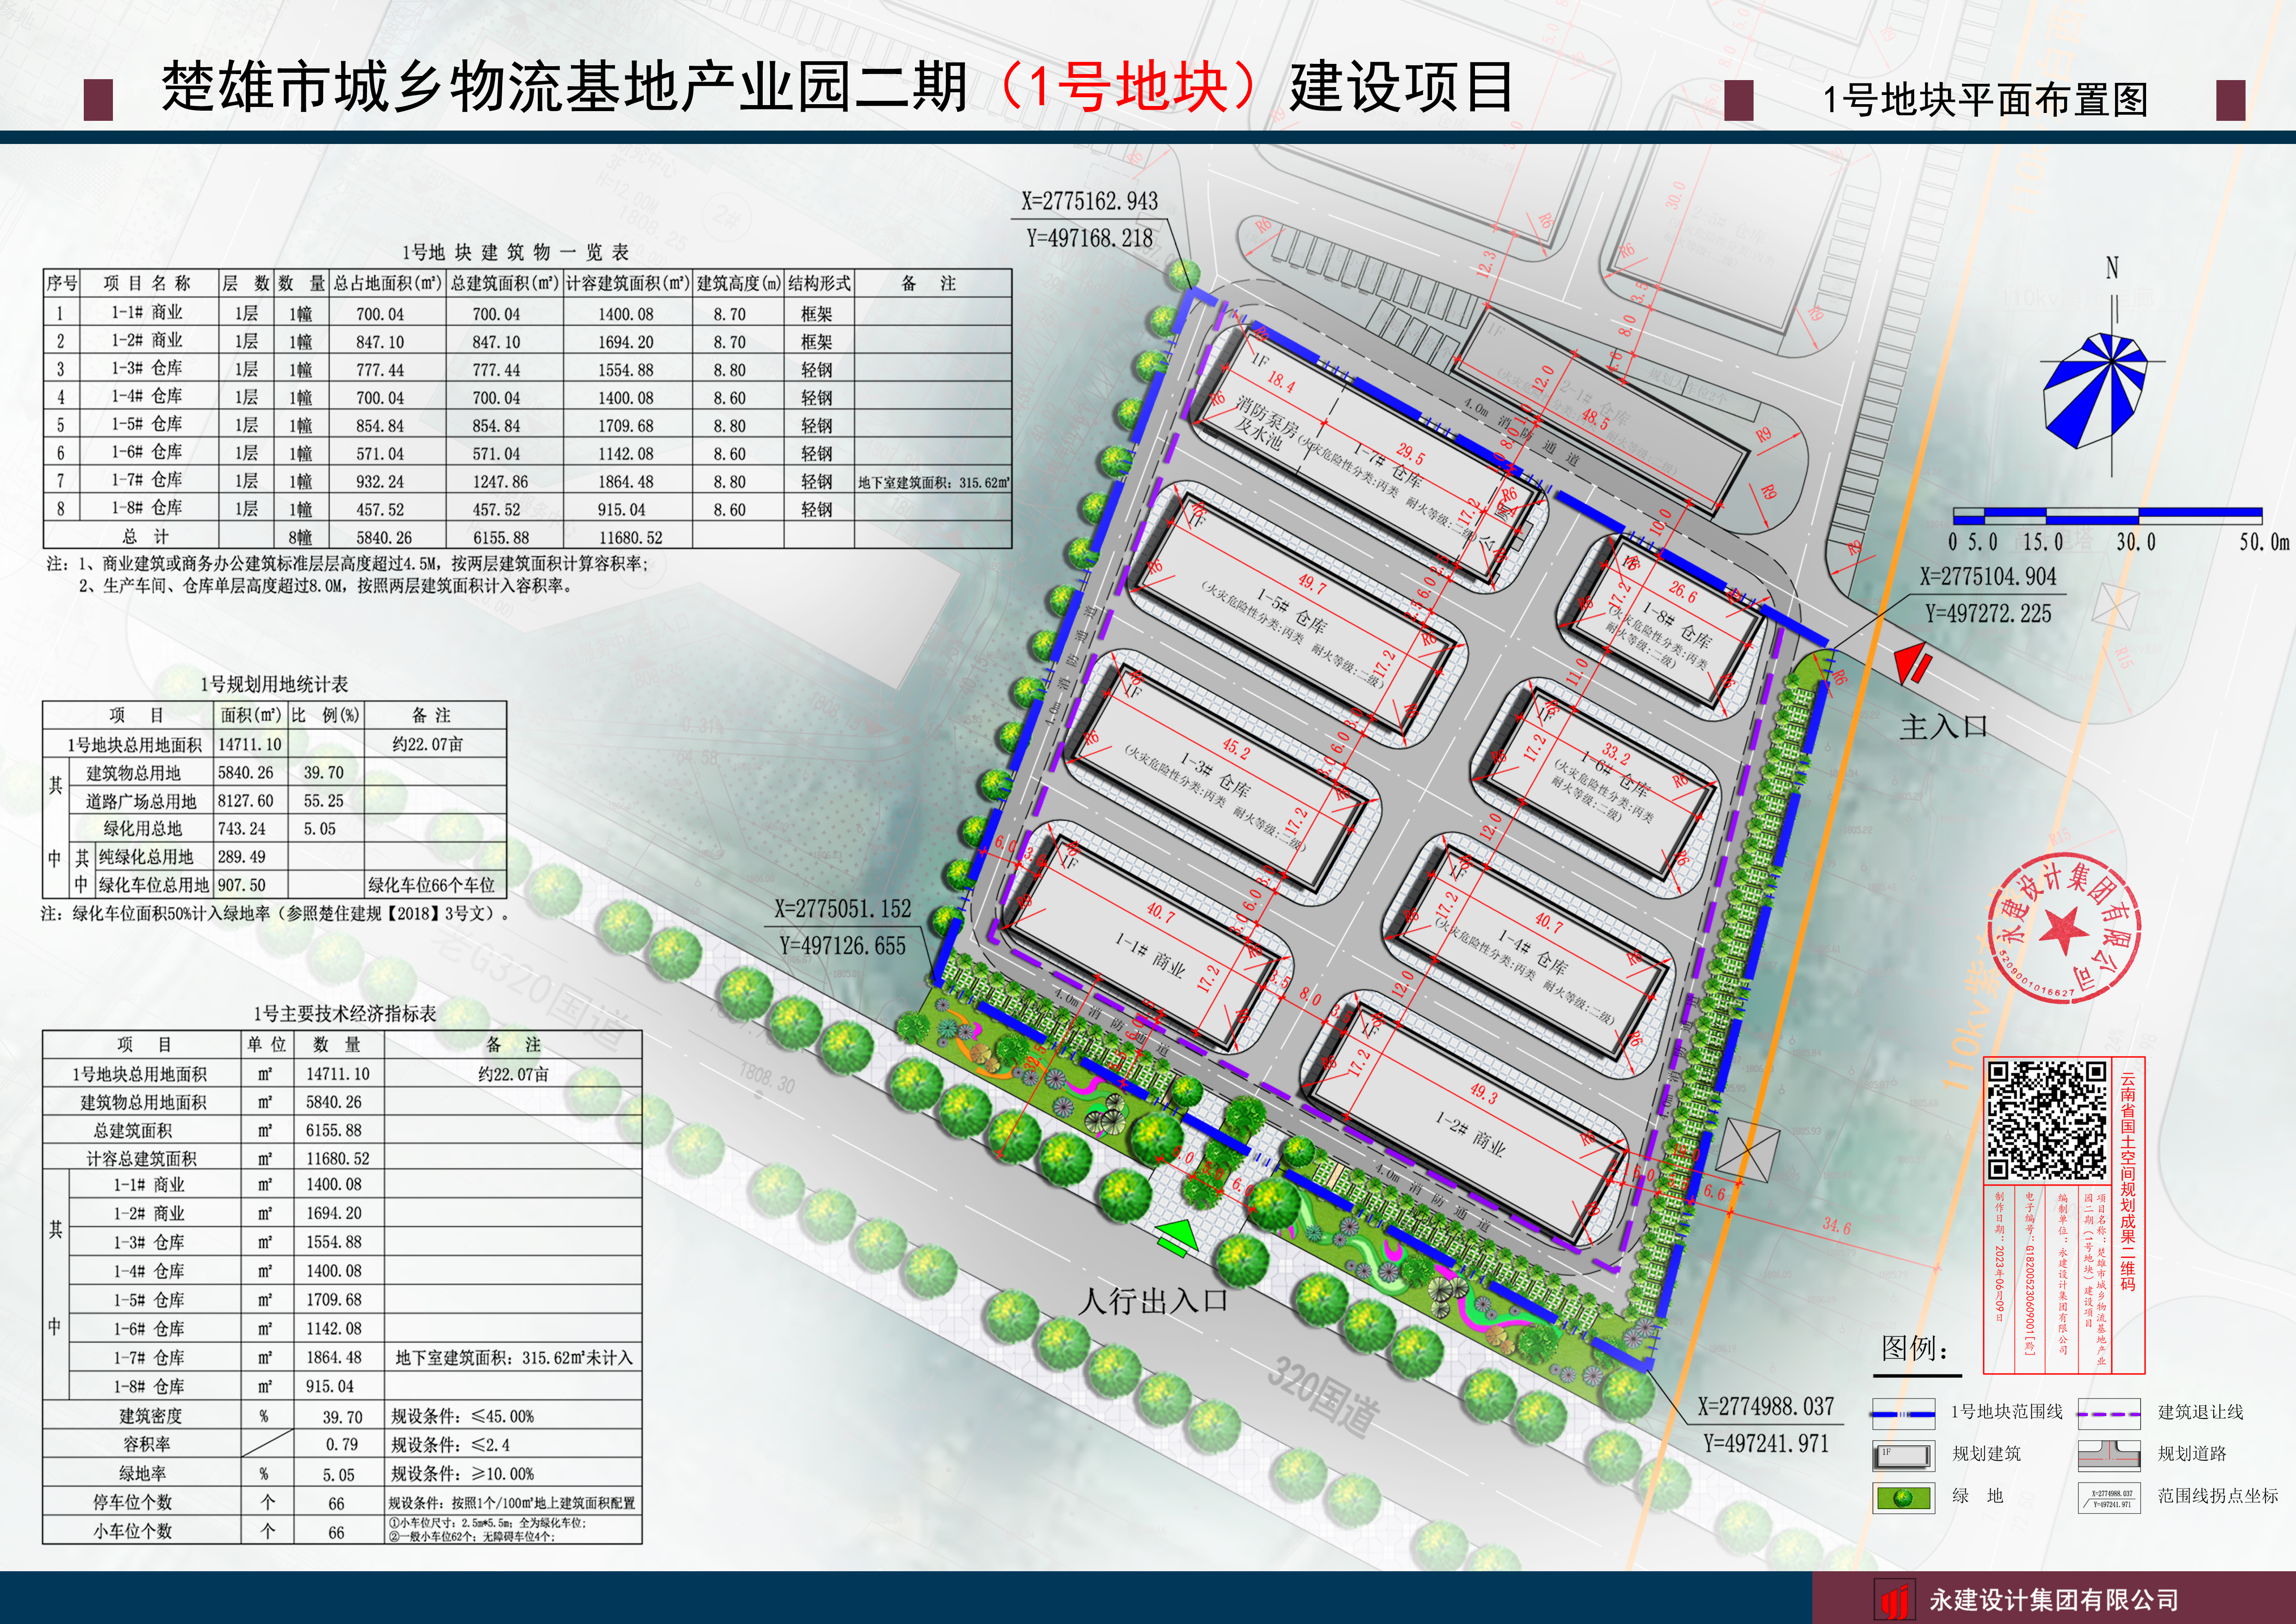Viewport: 2296px width, 1624px height.
Task: Click the 规划建筑 legend symbol
Action: [1904, 1455]
